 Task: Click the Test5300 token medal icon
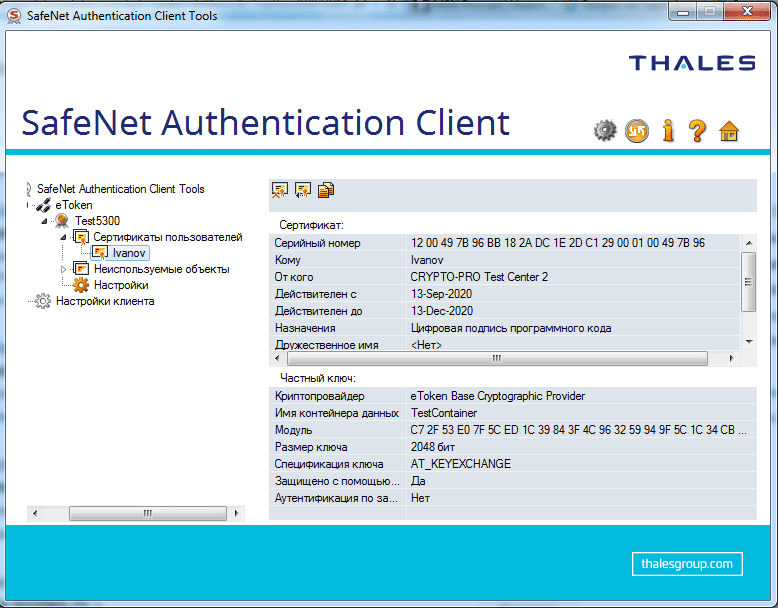tap(62, 220)
